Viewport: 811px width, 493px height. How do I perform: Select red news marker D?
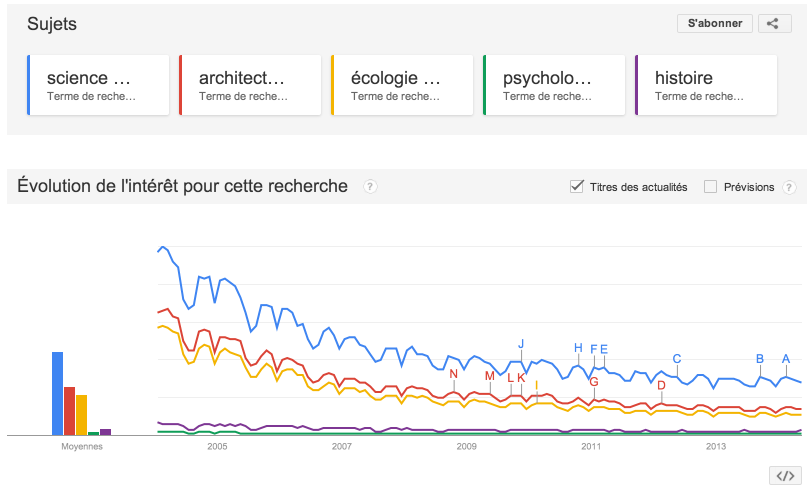[x=661, y=385]
